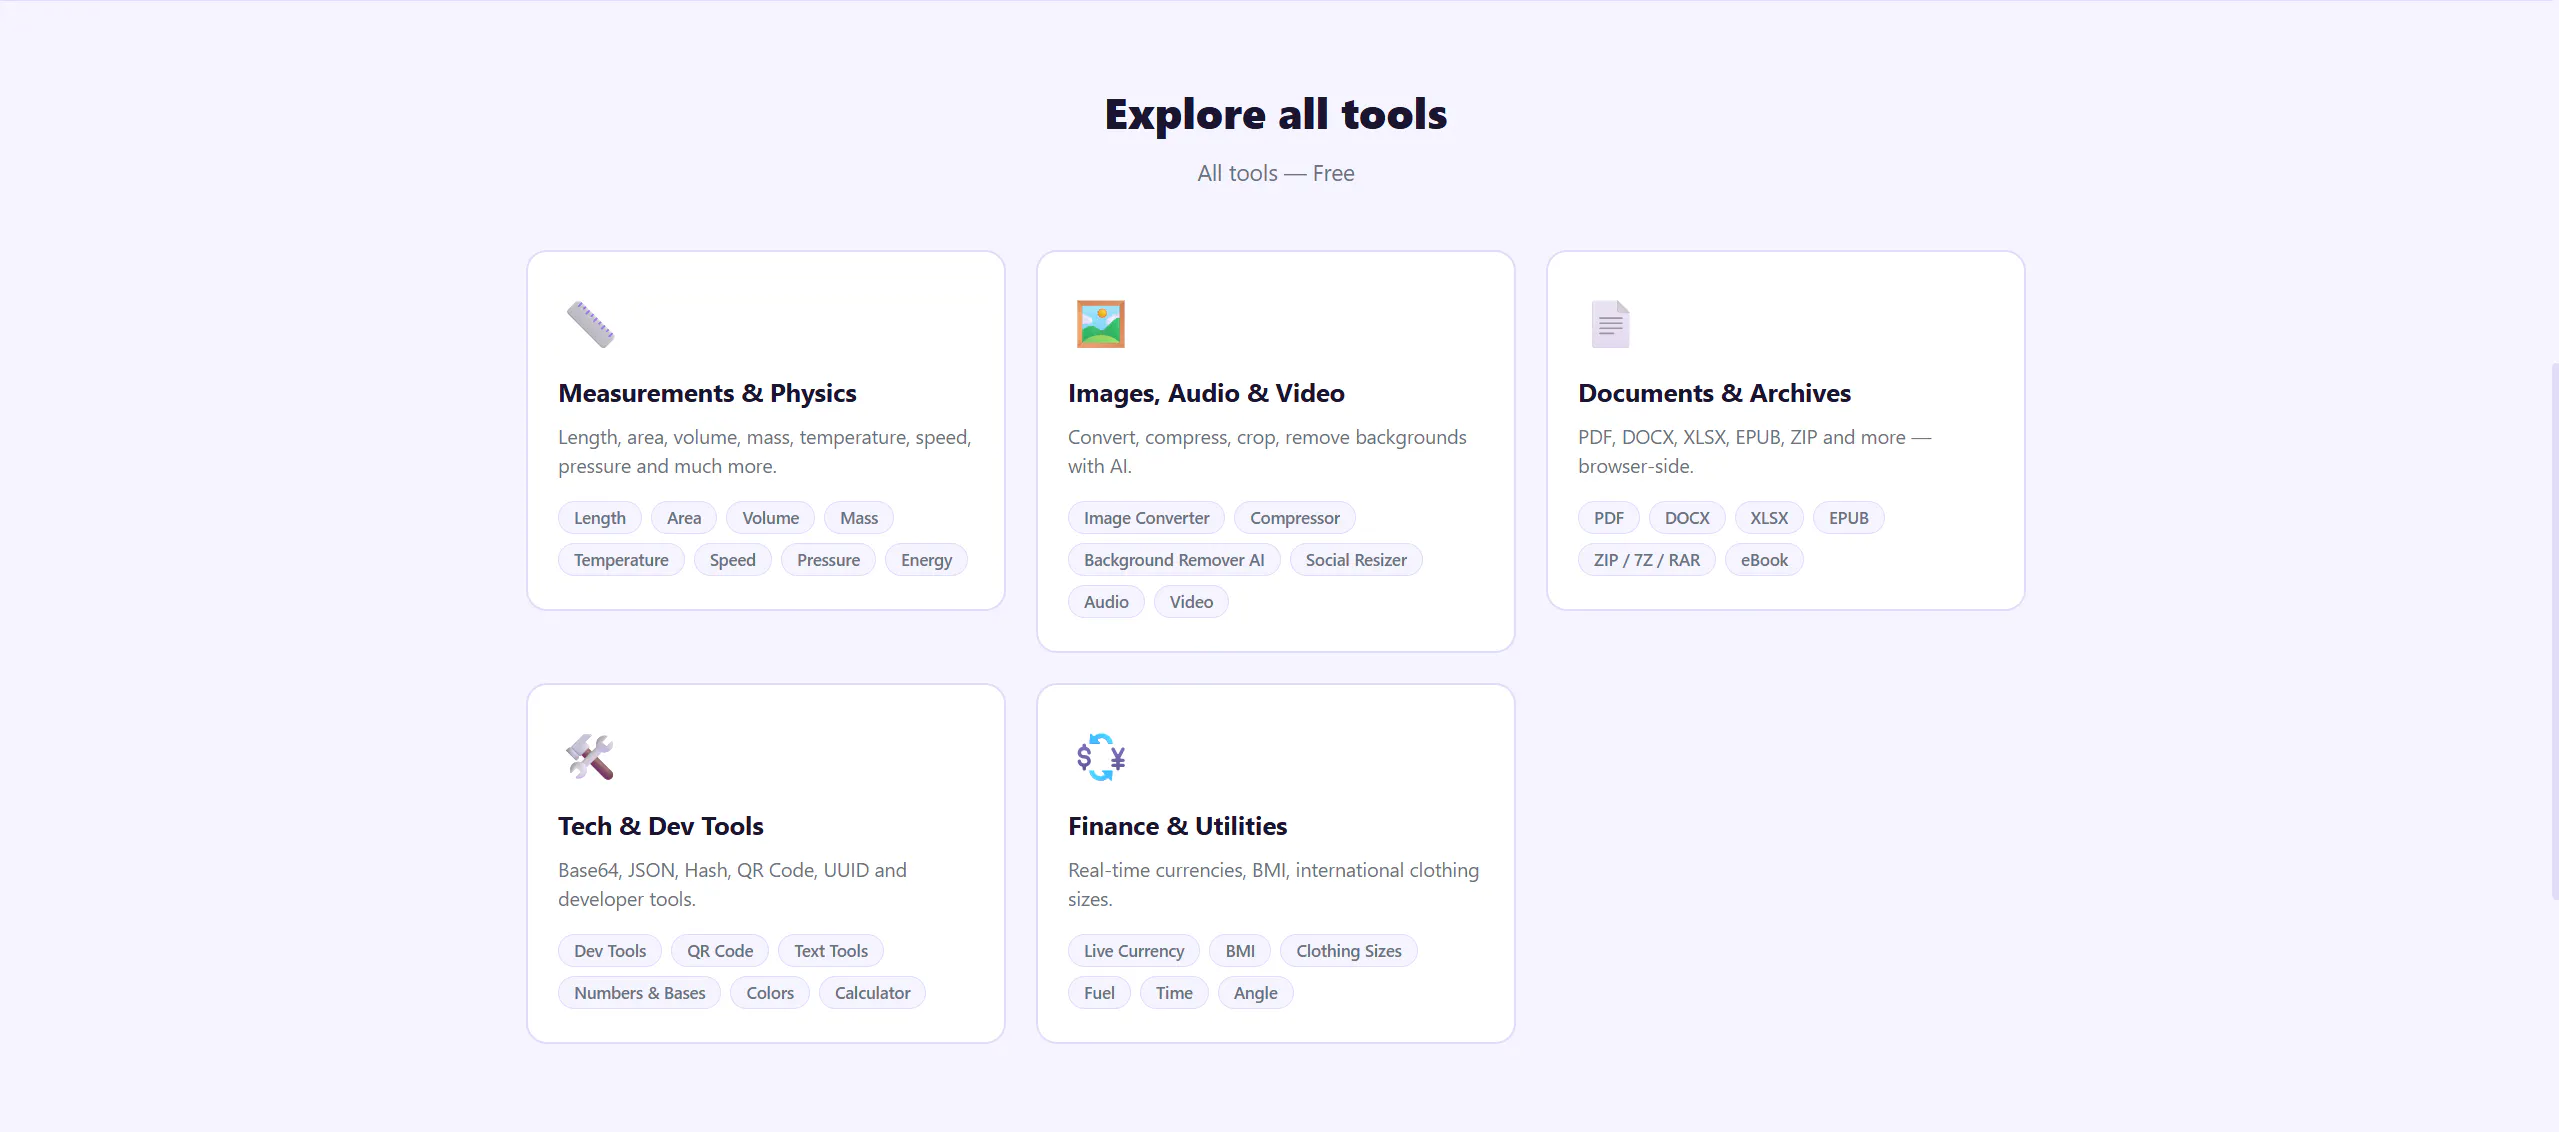Select the Area tag

(684, 518)
